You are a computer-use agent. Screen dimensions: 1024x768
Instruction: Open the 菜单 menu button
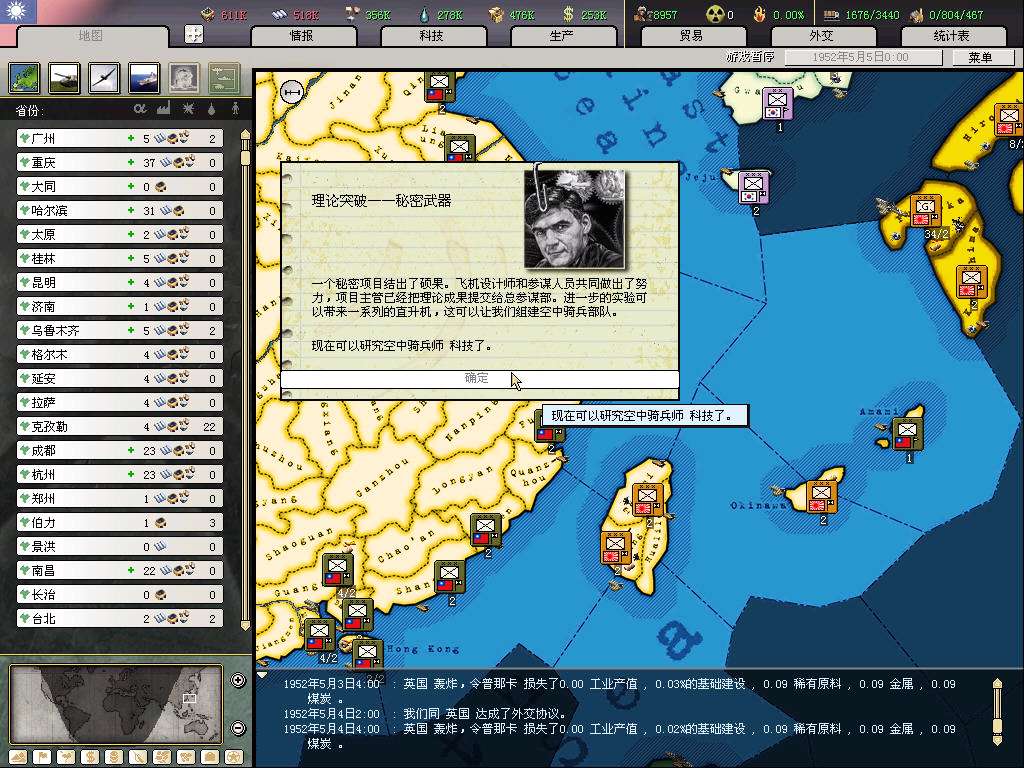tap(979, 58)
